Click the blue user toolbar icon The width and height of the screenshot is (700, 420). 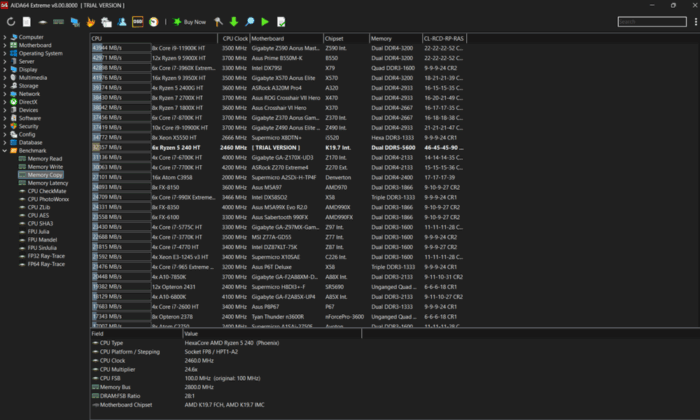tap(122, 21)
